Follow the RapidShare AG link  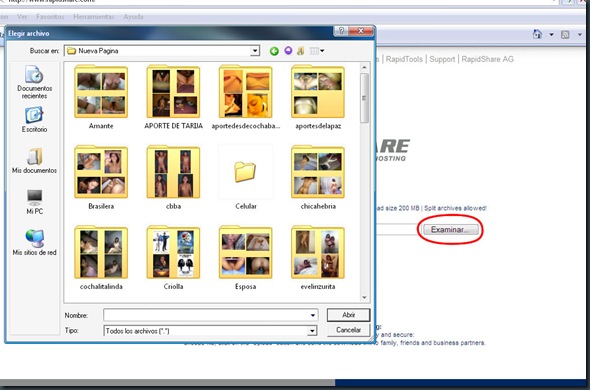(x=487, y=59)
